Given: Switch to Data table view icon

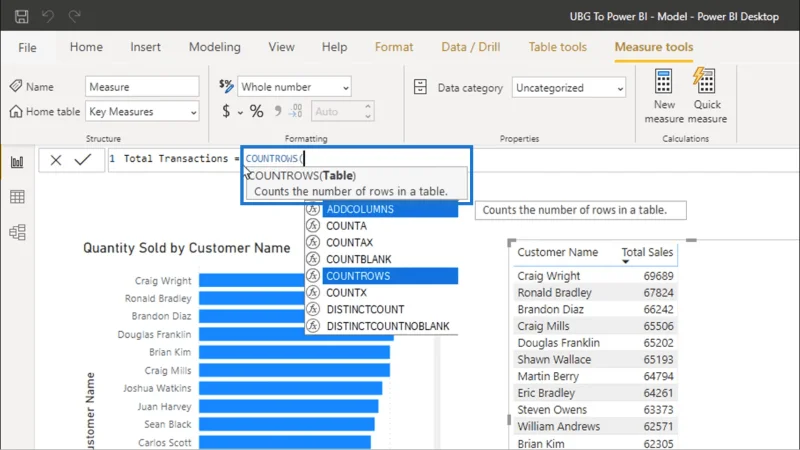Looking at the screenshot, I should [17, 197].
